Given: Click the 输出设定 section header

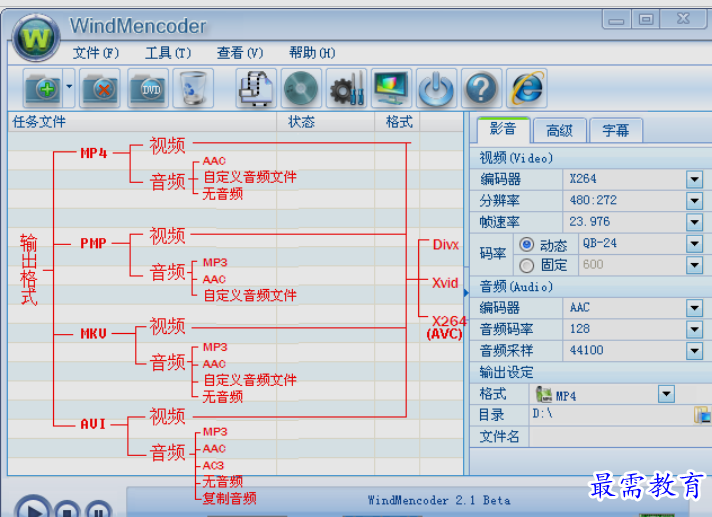Looking at the screenshot, I should click(x=590, y=373).
